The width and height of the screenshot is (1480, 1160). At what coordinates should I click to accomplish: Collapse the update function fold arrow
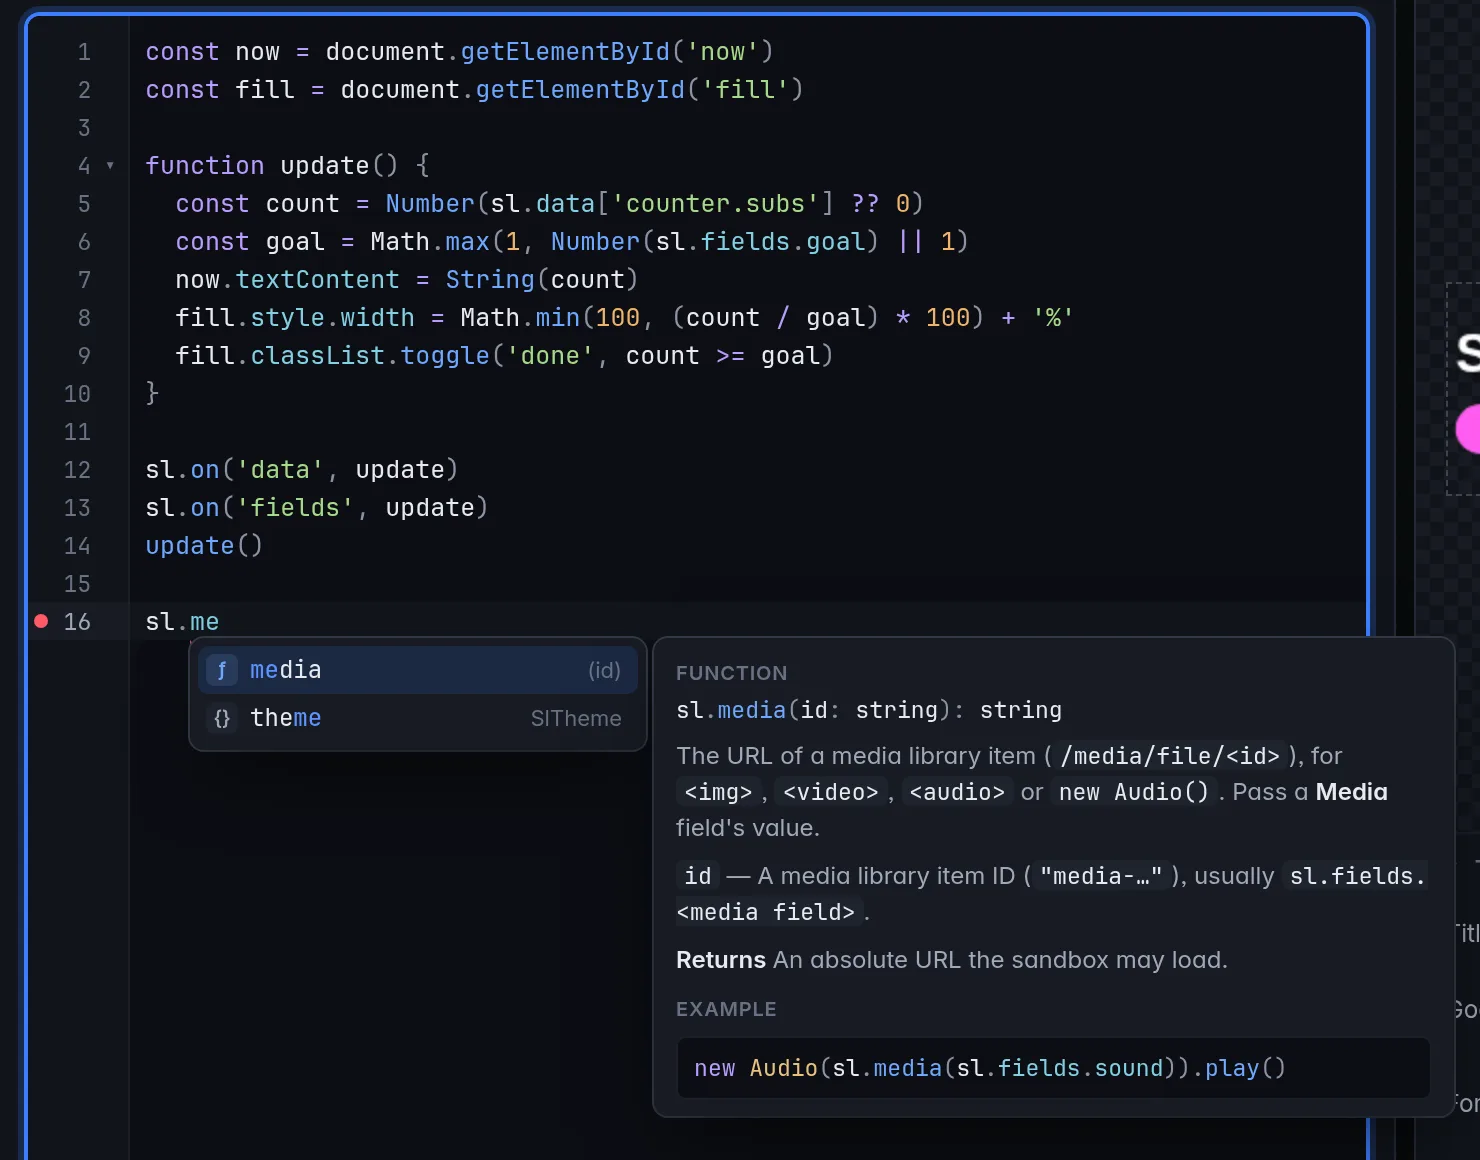coord(110,166)
